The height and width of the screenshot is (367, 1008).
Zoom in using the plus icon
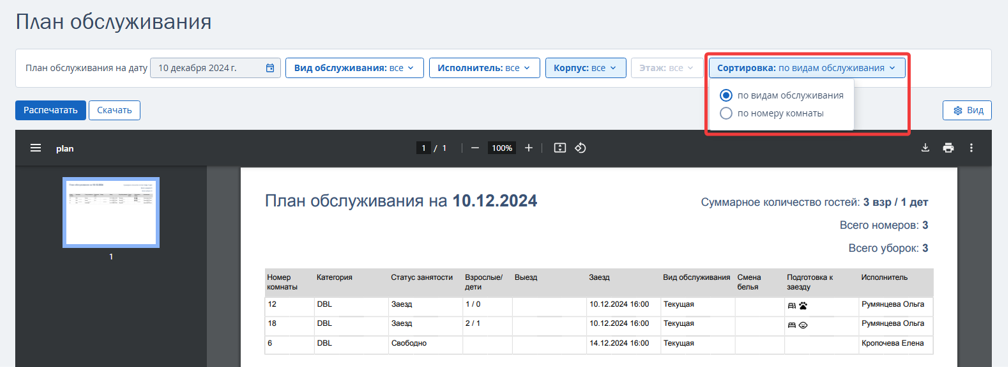pos(528,148)
